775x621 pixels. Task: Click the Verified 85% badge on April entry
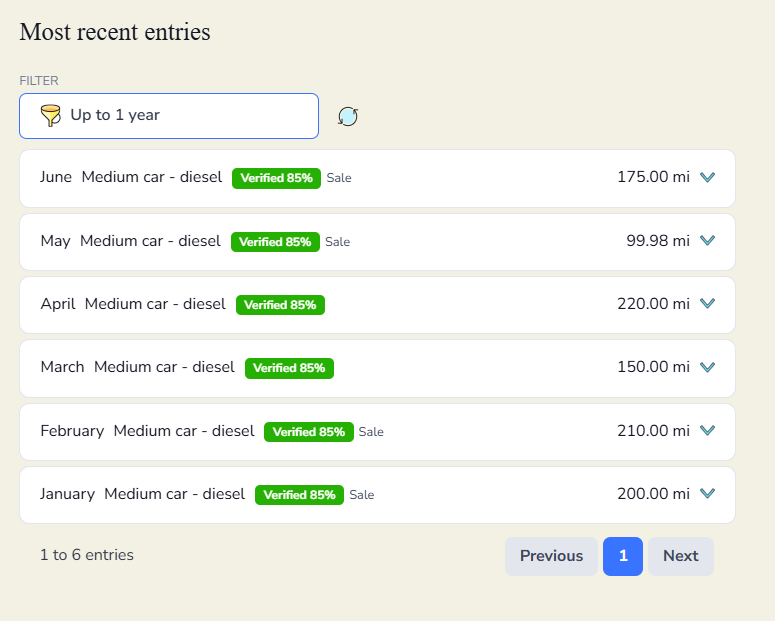pos(280,305)
